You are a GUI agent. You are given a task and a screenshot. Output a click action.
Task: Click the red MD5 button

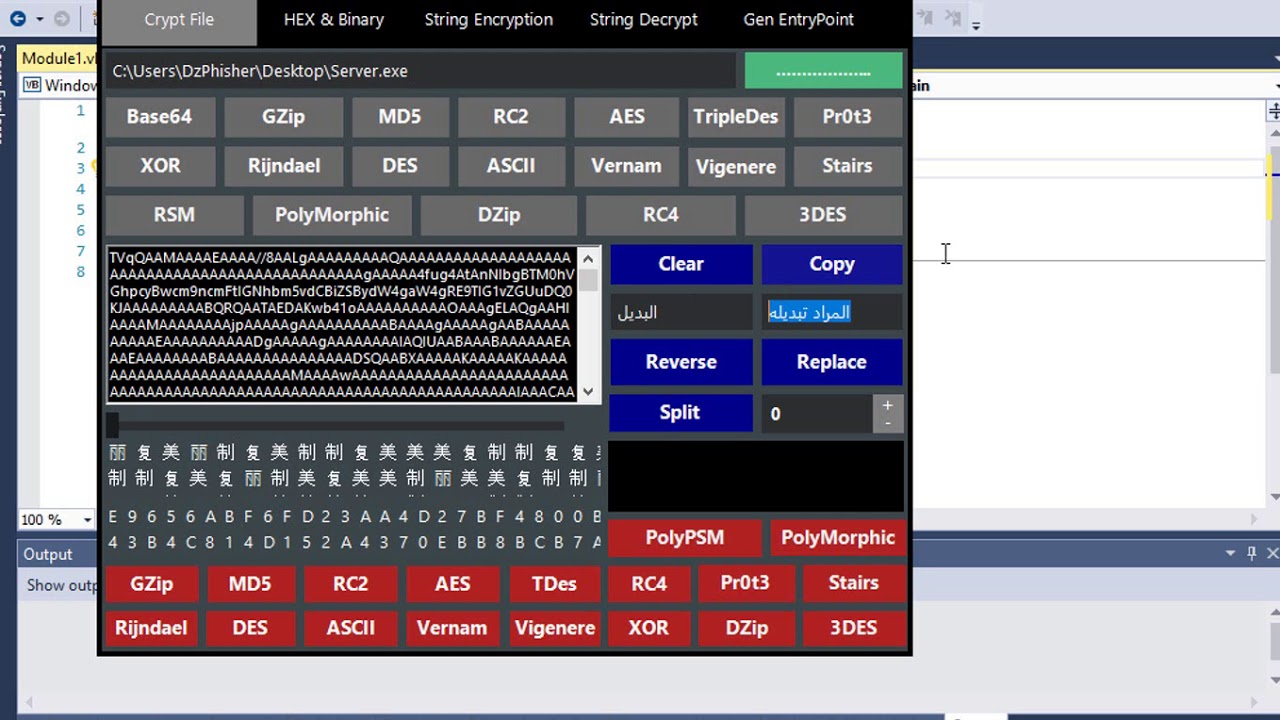(250, 584)
